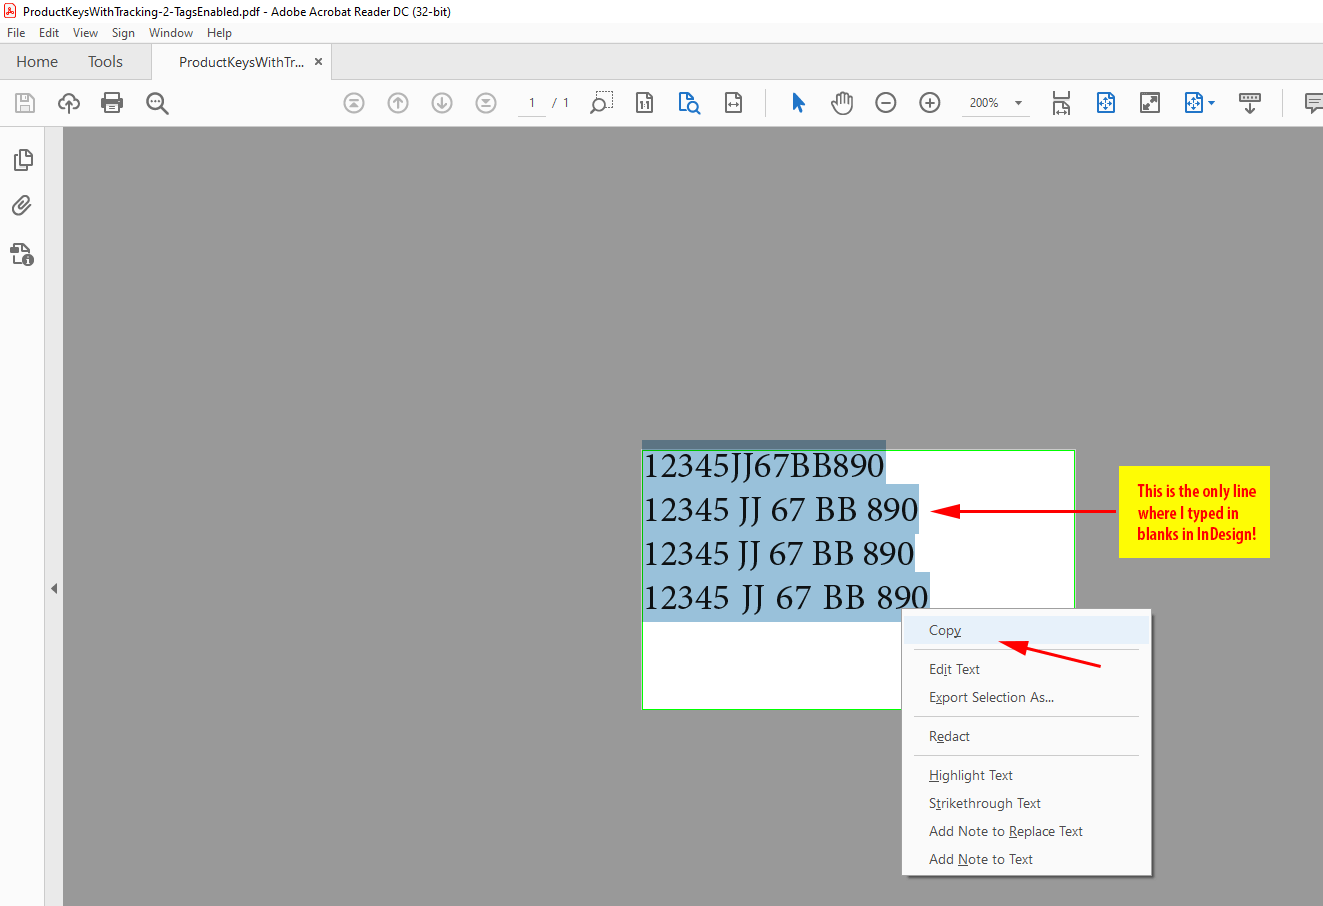The width and height of the screenshot is (1323, 906).
Task: Select the Hand tool
Action: tap(841, 103)
